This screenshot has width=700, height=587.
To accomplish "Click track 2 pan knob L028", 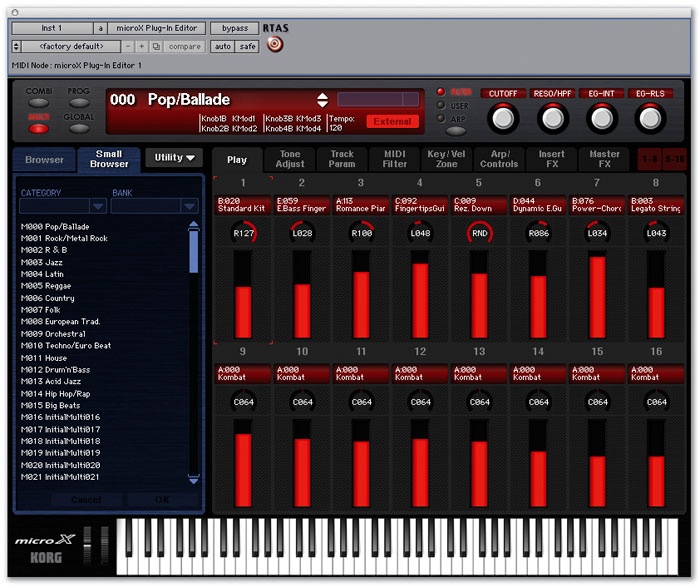I will click(302, 233).
